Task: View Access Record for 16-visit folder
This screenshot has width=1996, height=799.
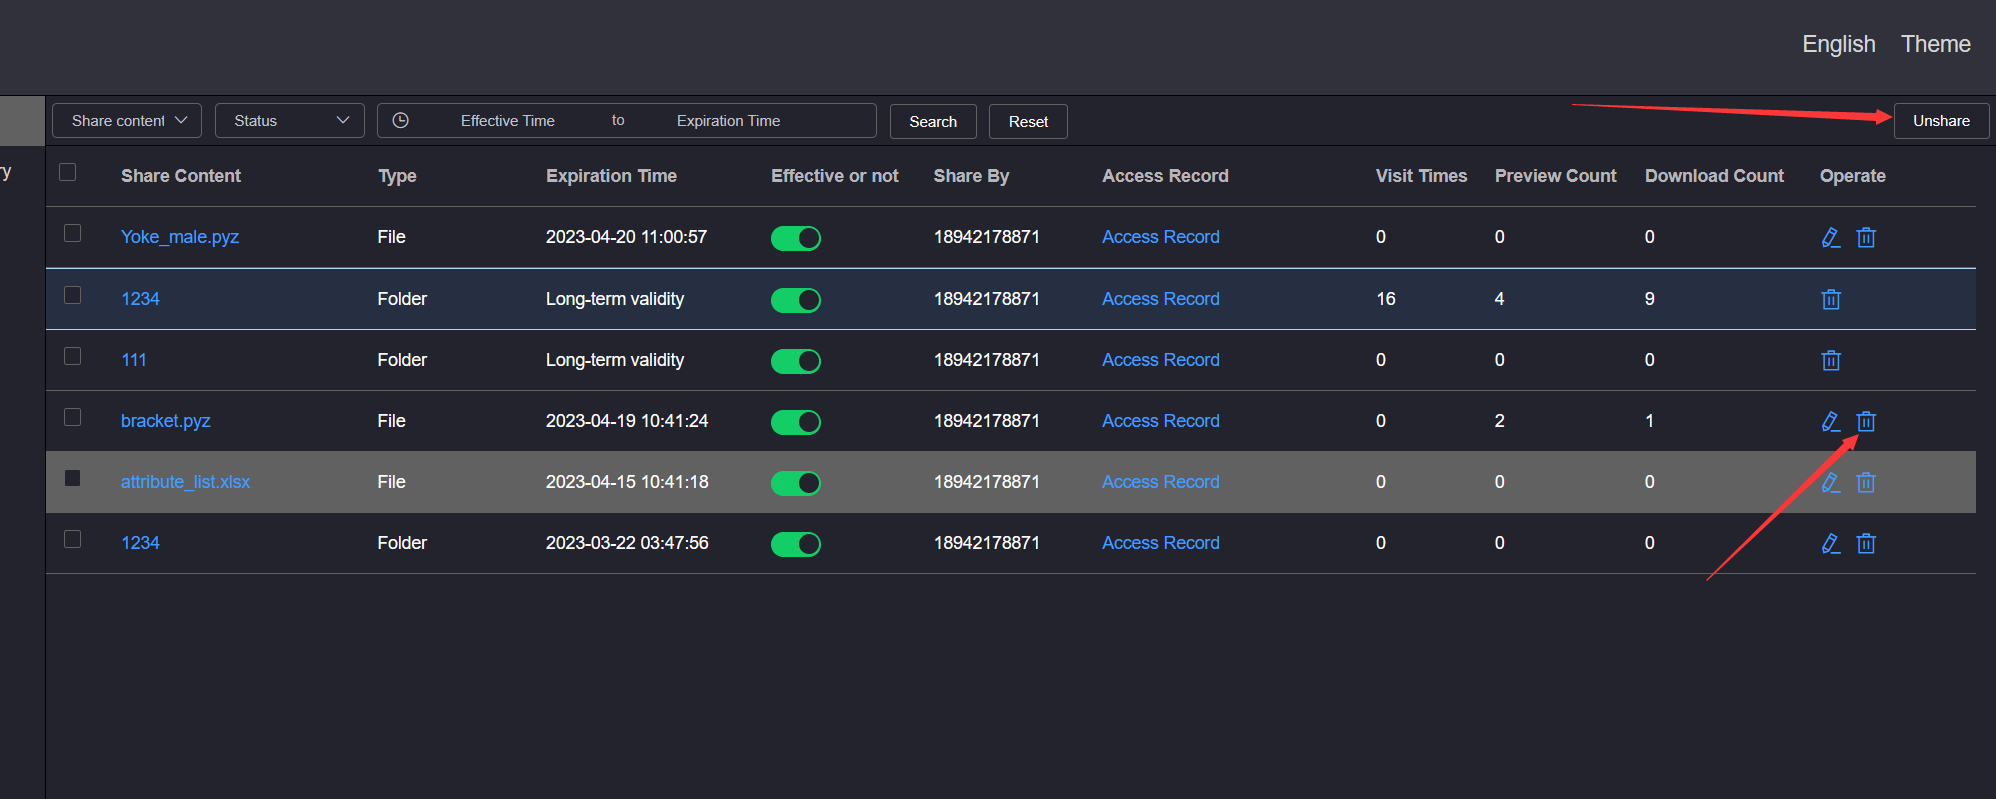Action: pos(1161,299)
